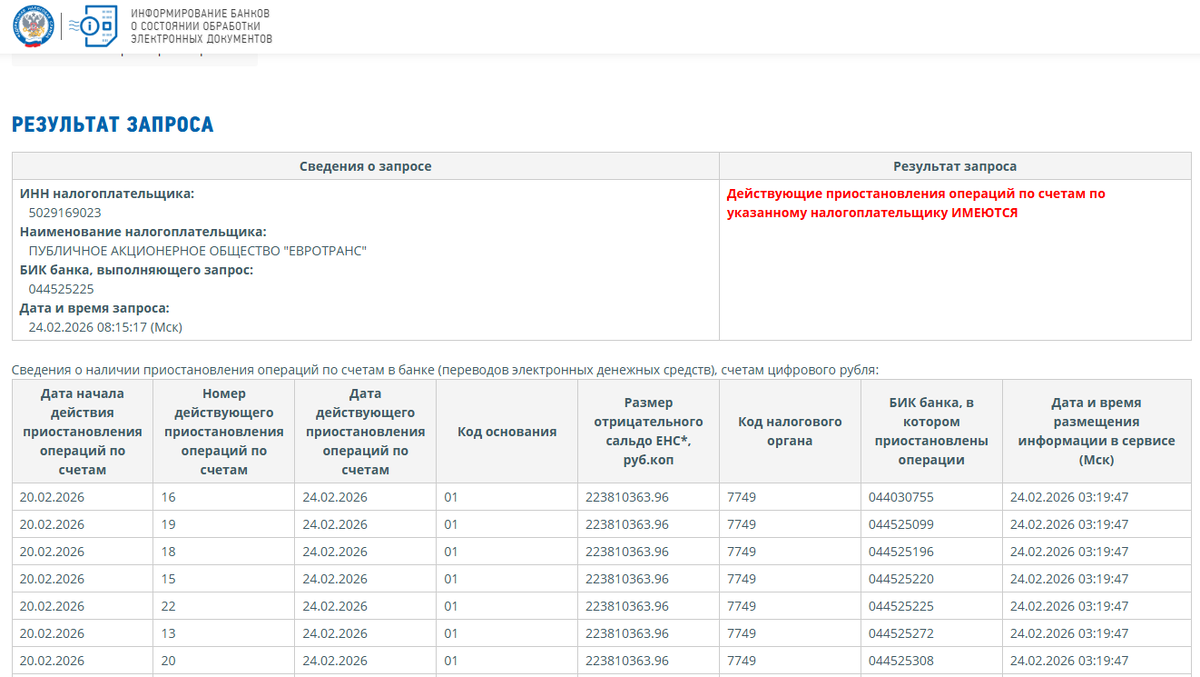Select suspension number 20 in the table
1200x677 pixels.
[x=168, y=660]
